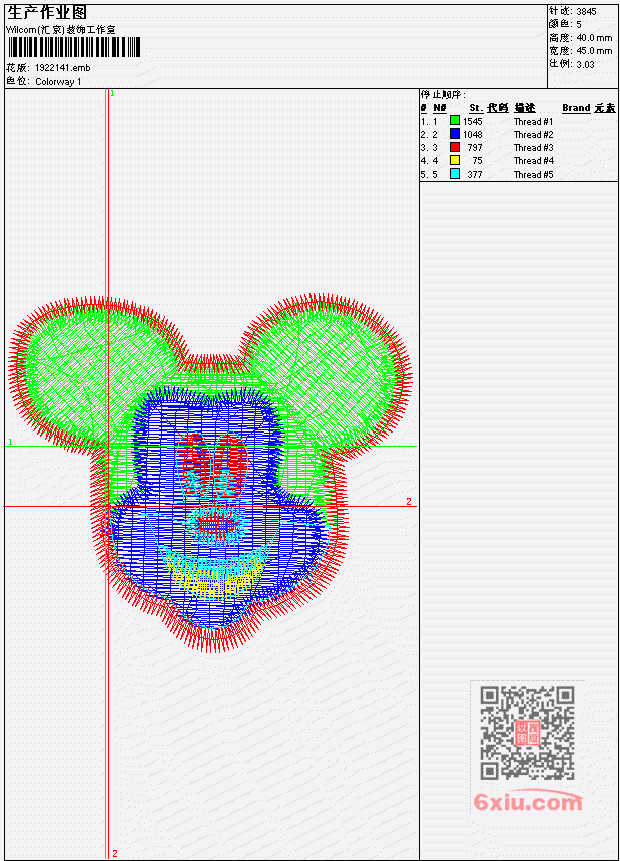
Task: Click the cyan swatch for Thread #5
Action: [455, 174]
